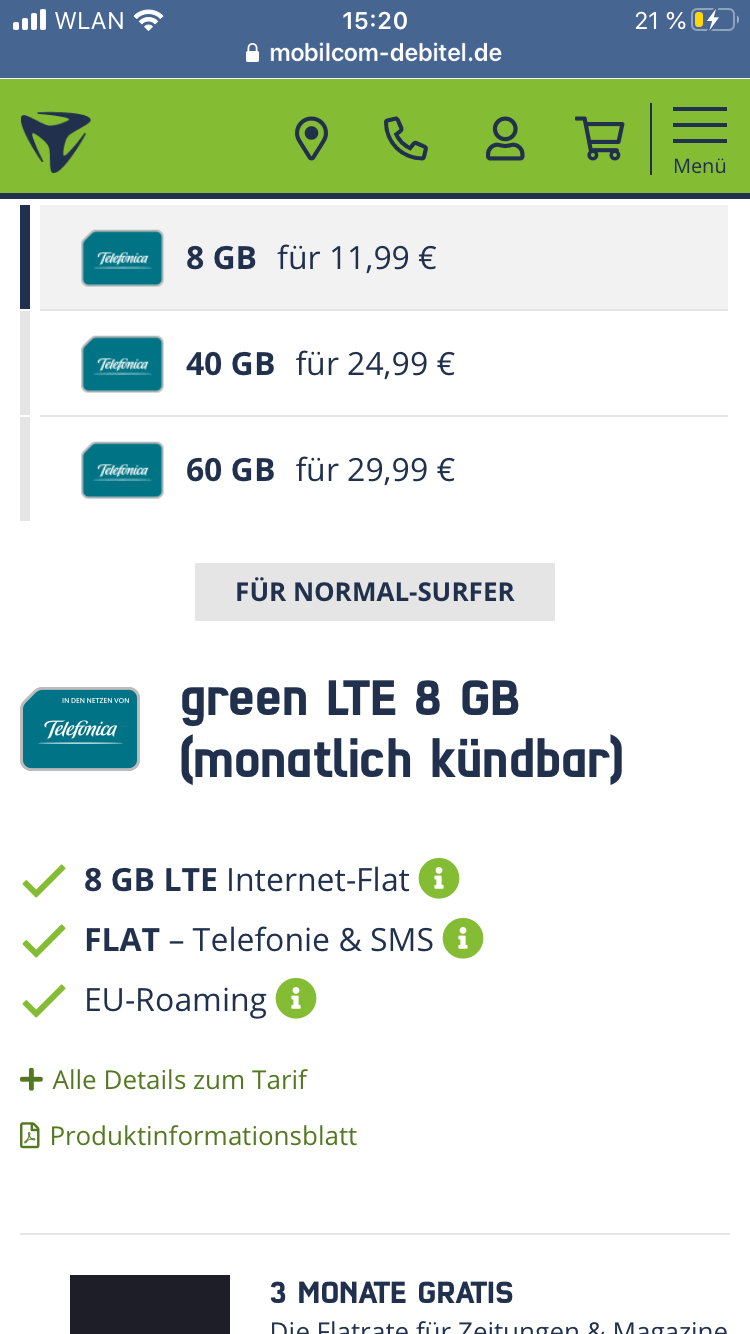The height and width of the screenshot is (1334, 750).
Task: Show info for FLAT Telefonie & SMS
Action: (463, 939)
